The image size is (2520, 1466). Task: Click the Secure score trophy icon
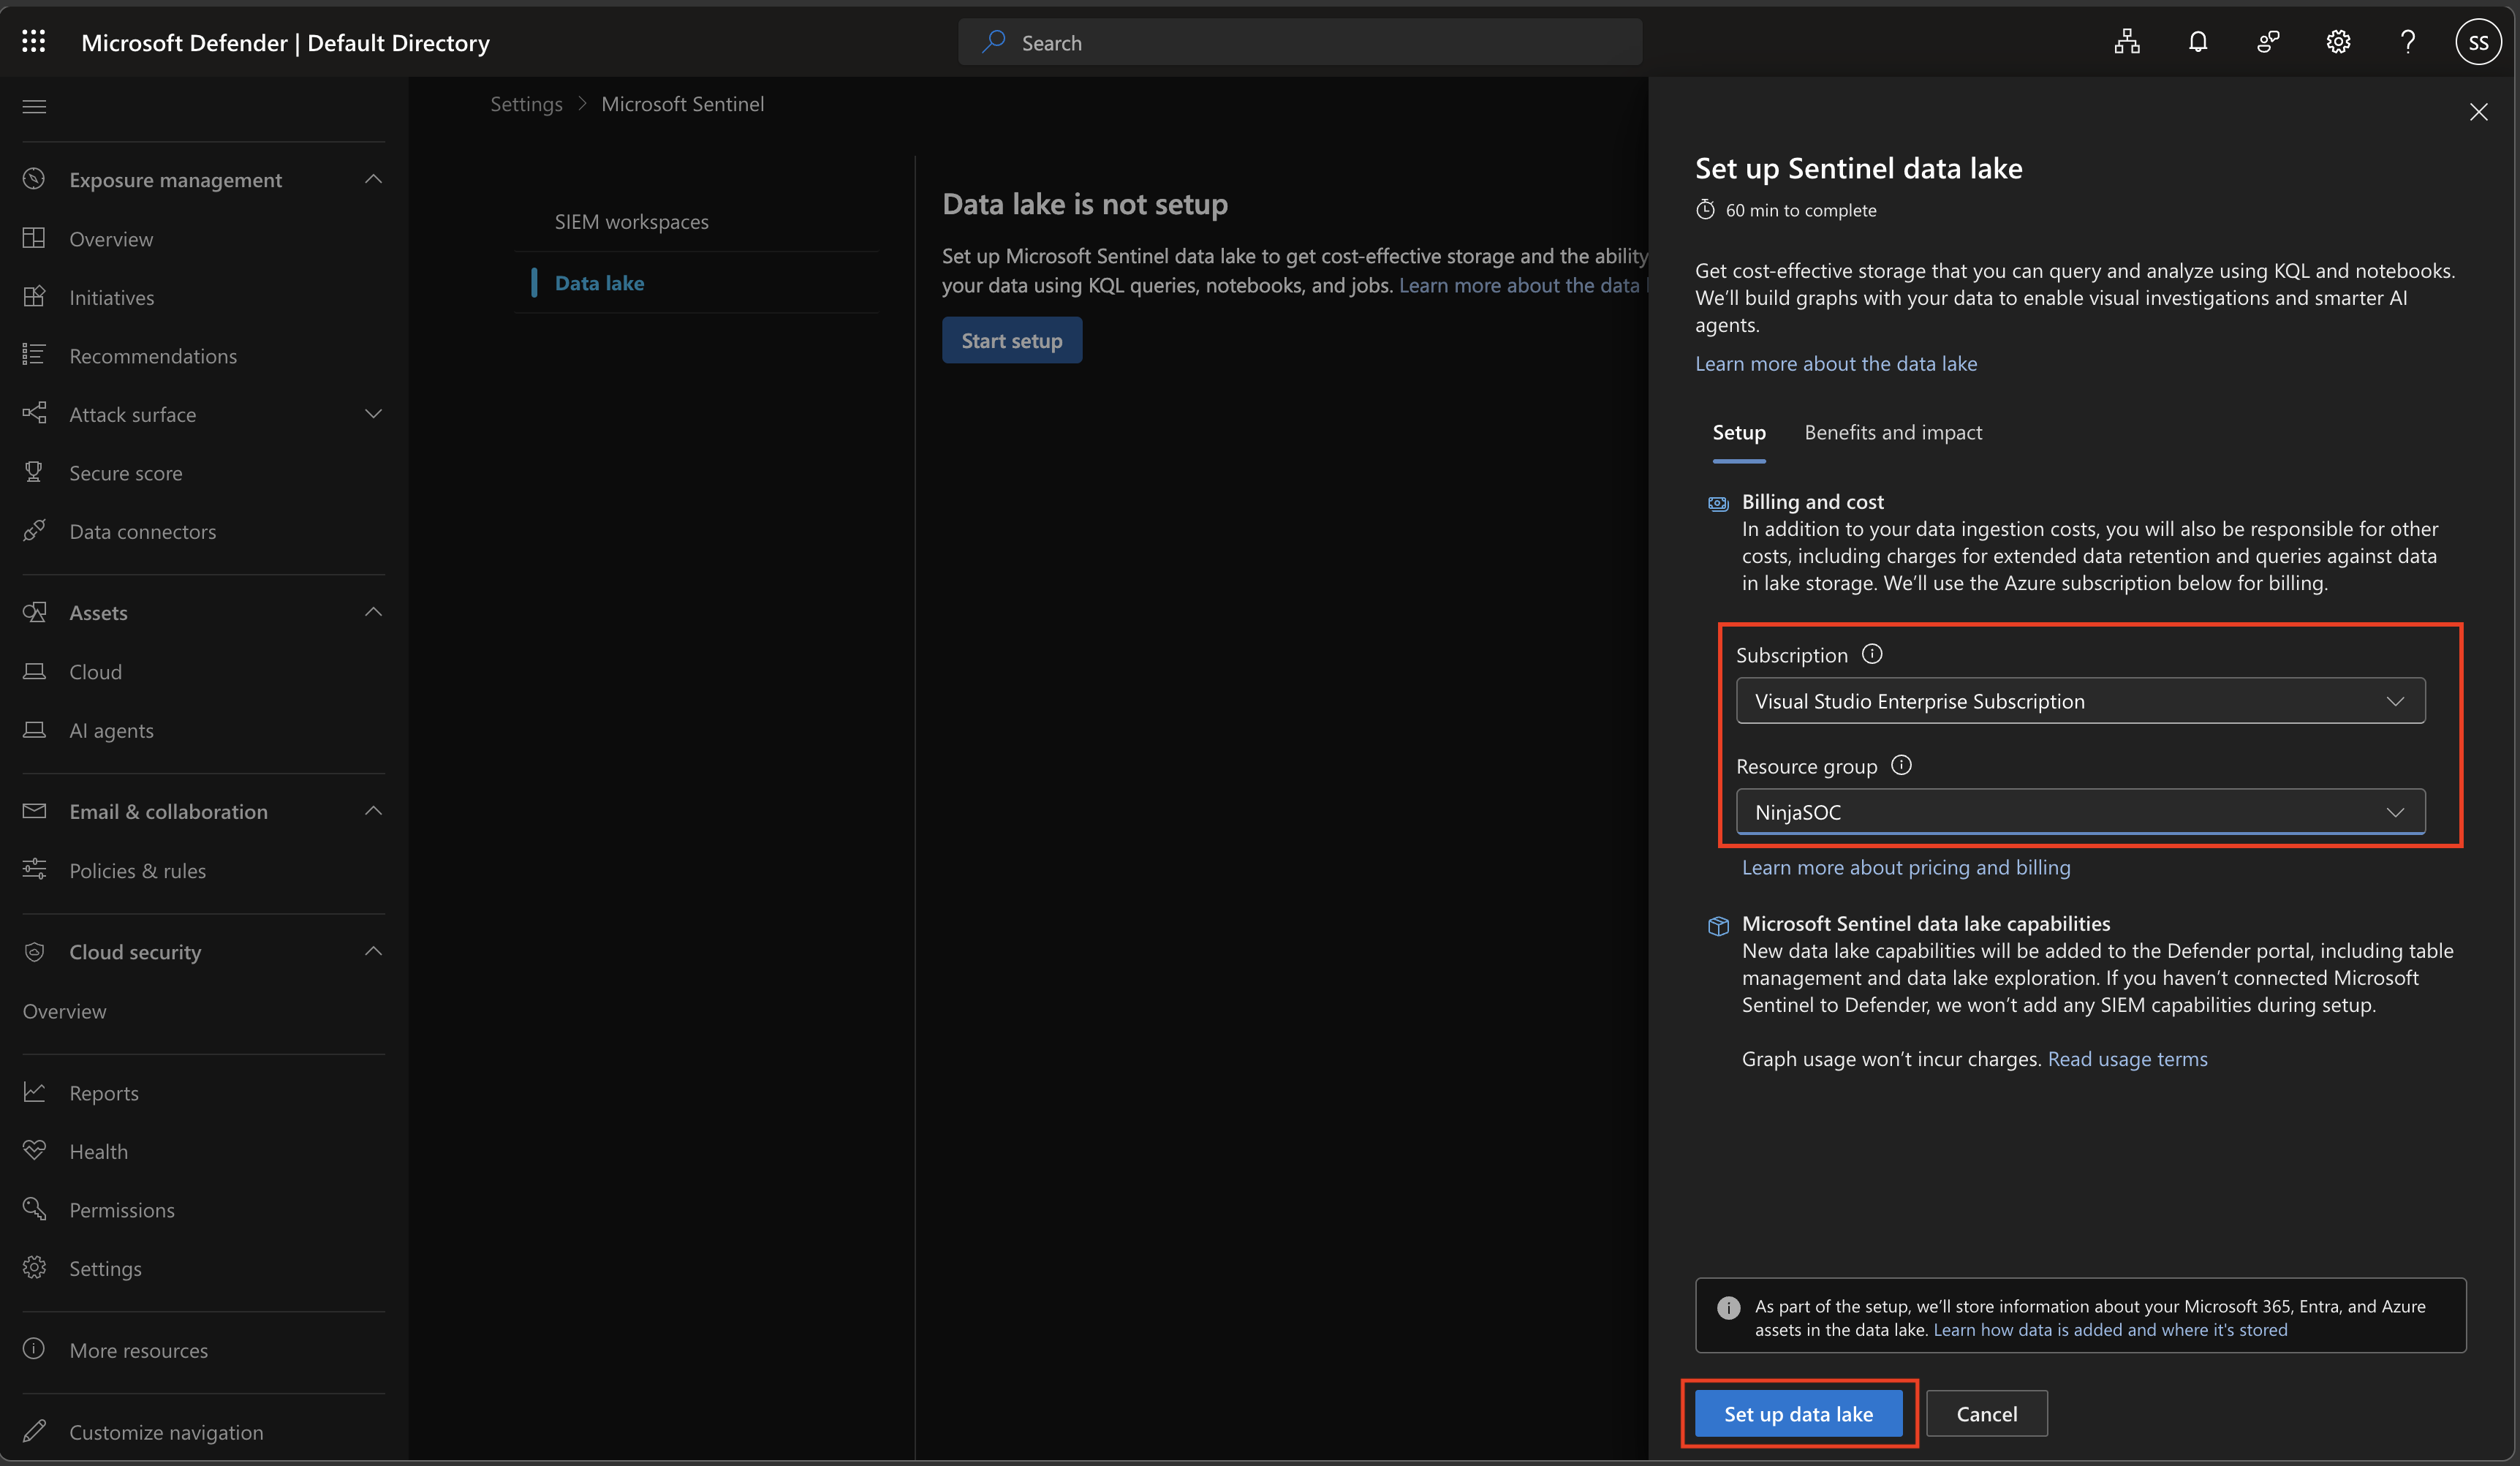[x=34, y=472]
